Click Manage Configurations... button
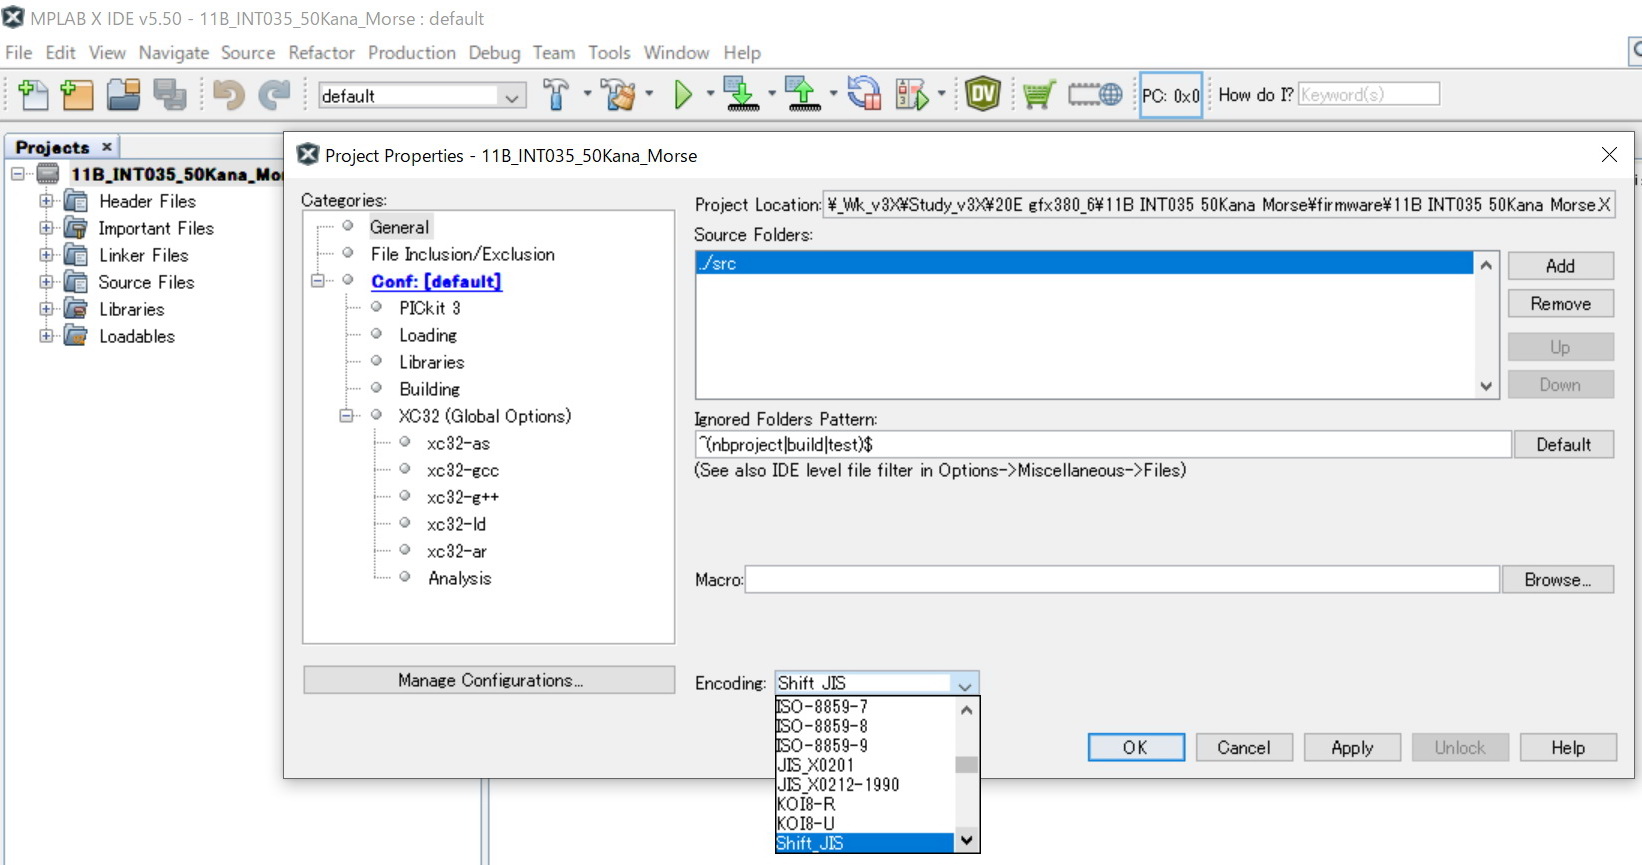Image resolution: width=1642 pixels, height=865 pixels. tap(489, 680)
